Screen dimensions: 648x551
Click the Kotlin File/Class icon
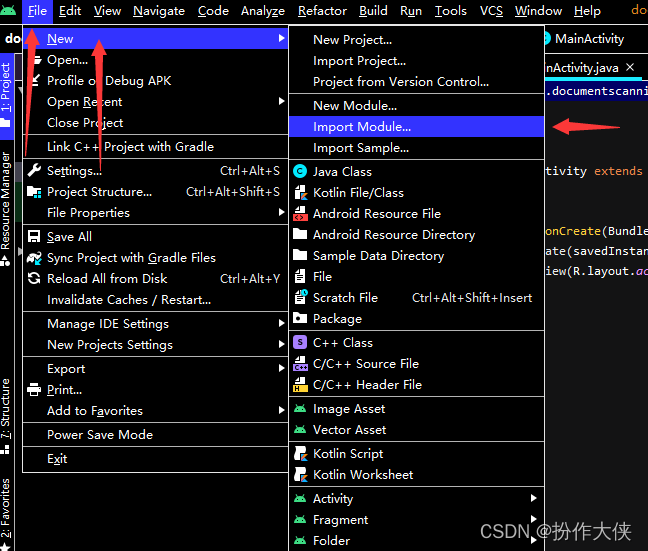pyautogui.click(x=300, y=193)
